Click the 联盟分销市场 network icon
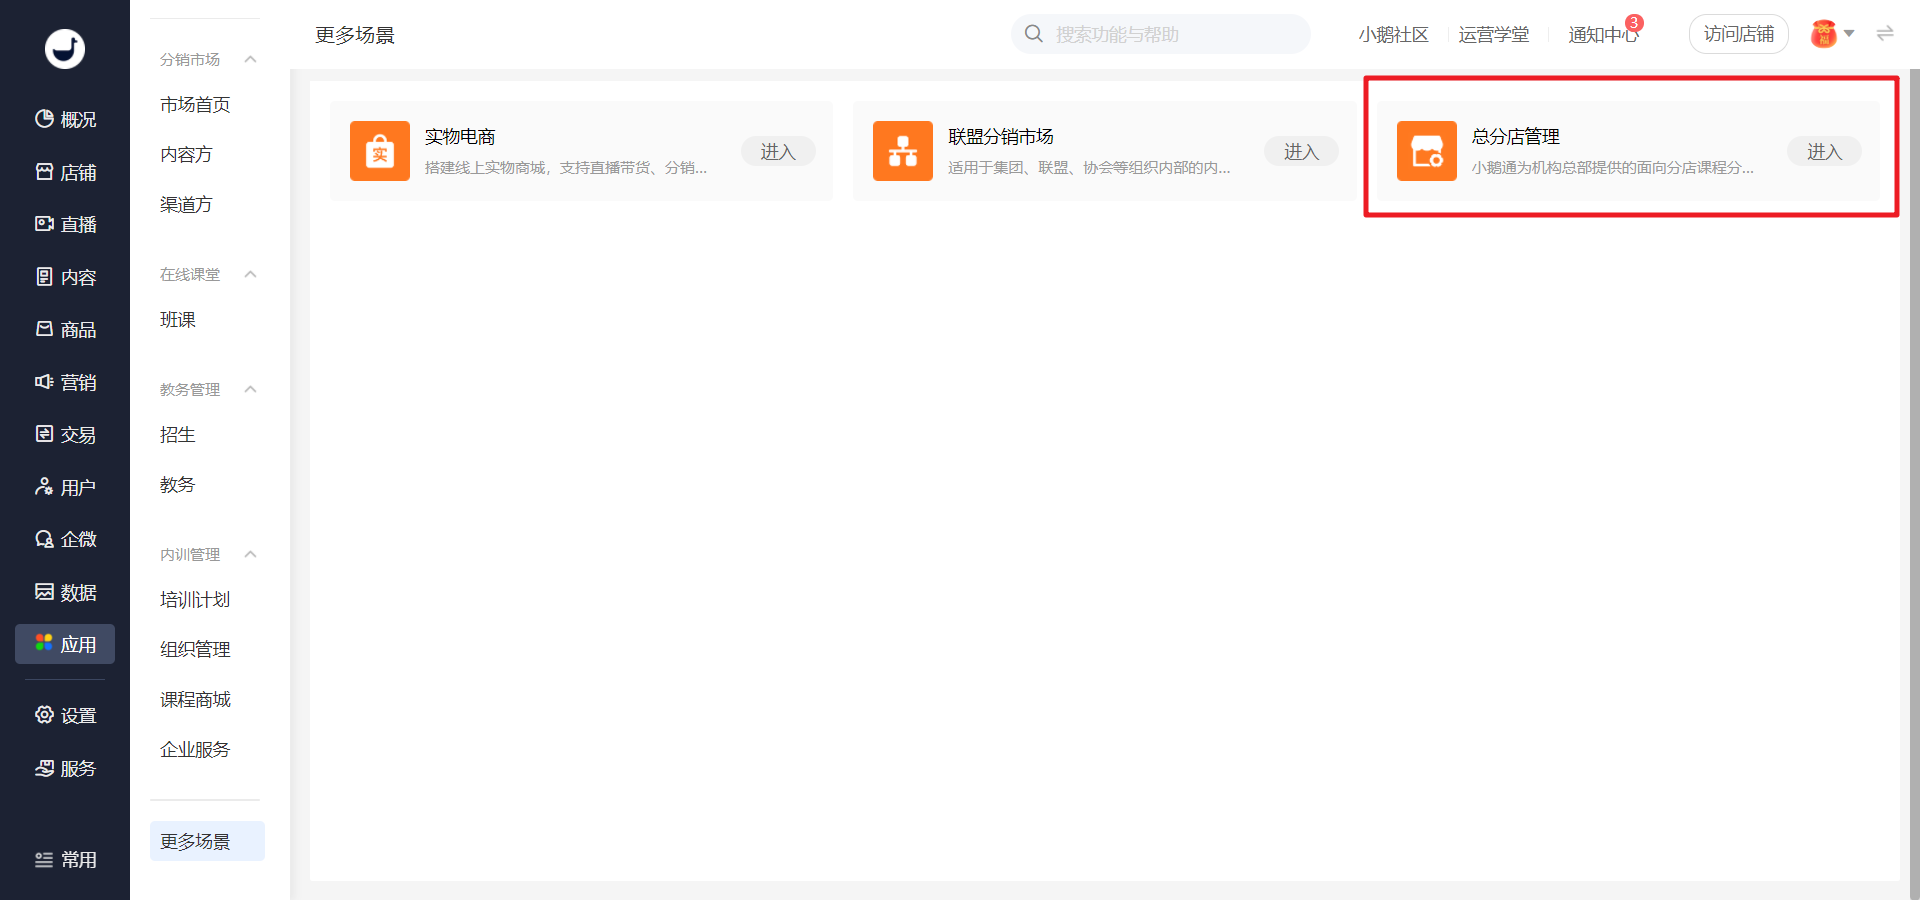This screenshot has height=900, width=1920. pos(903,151)
